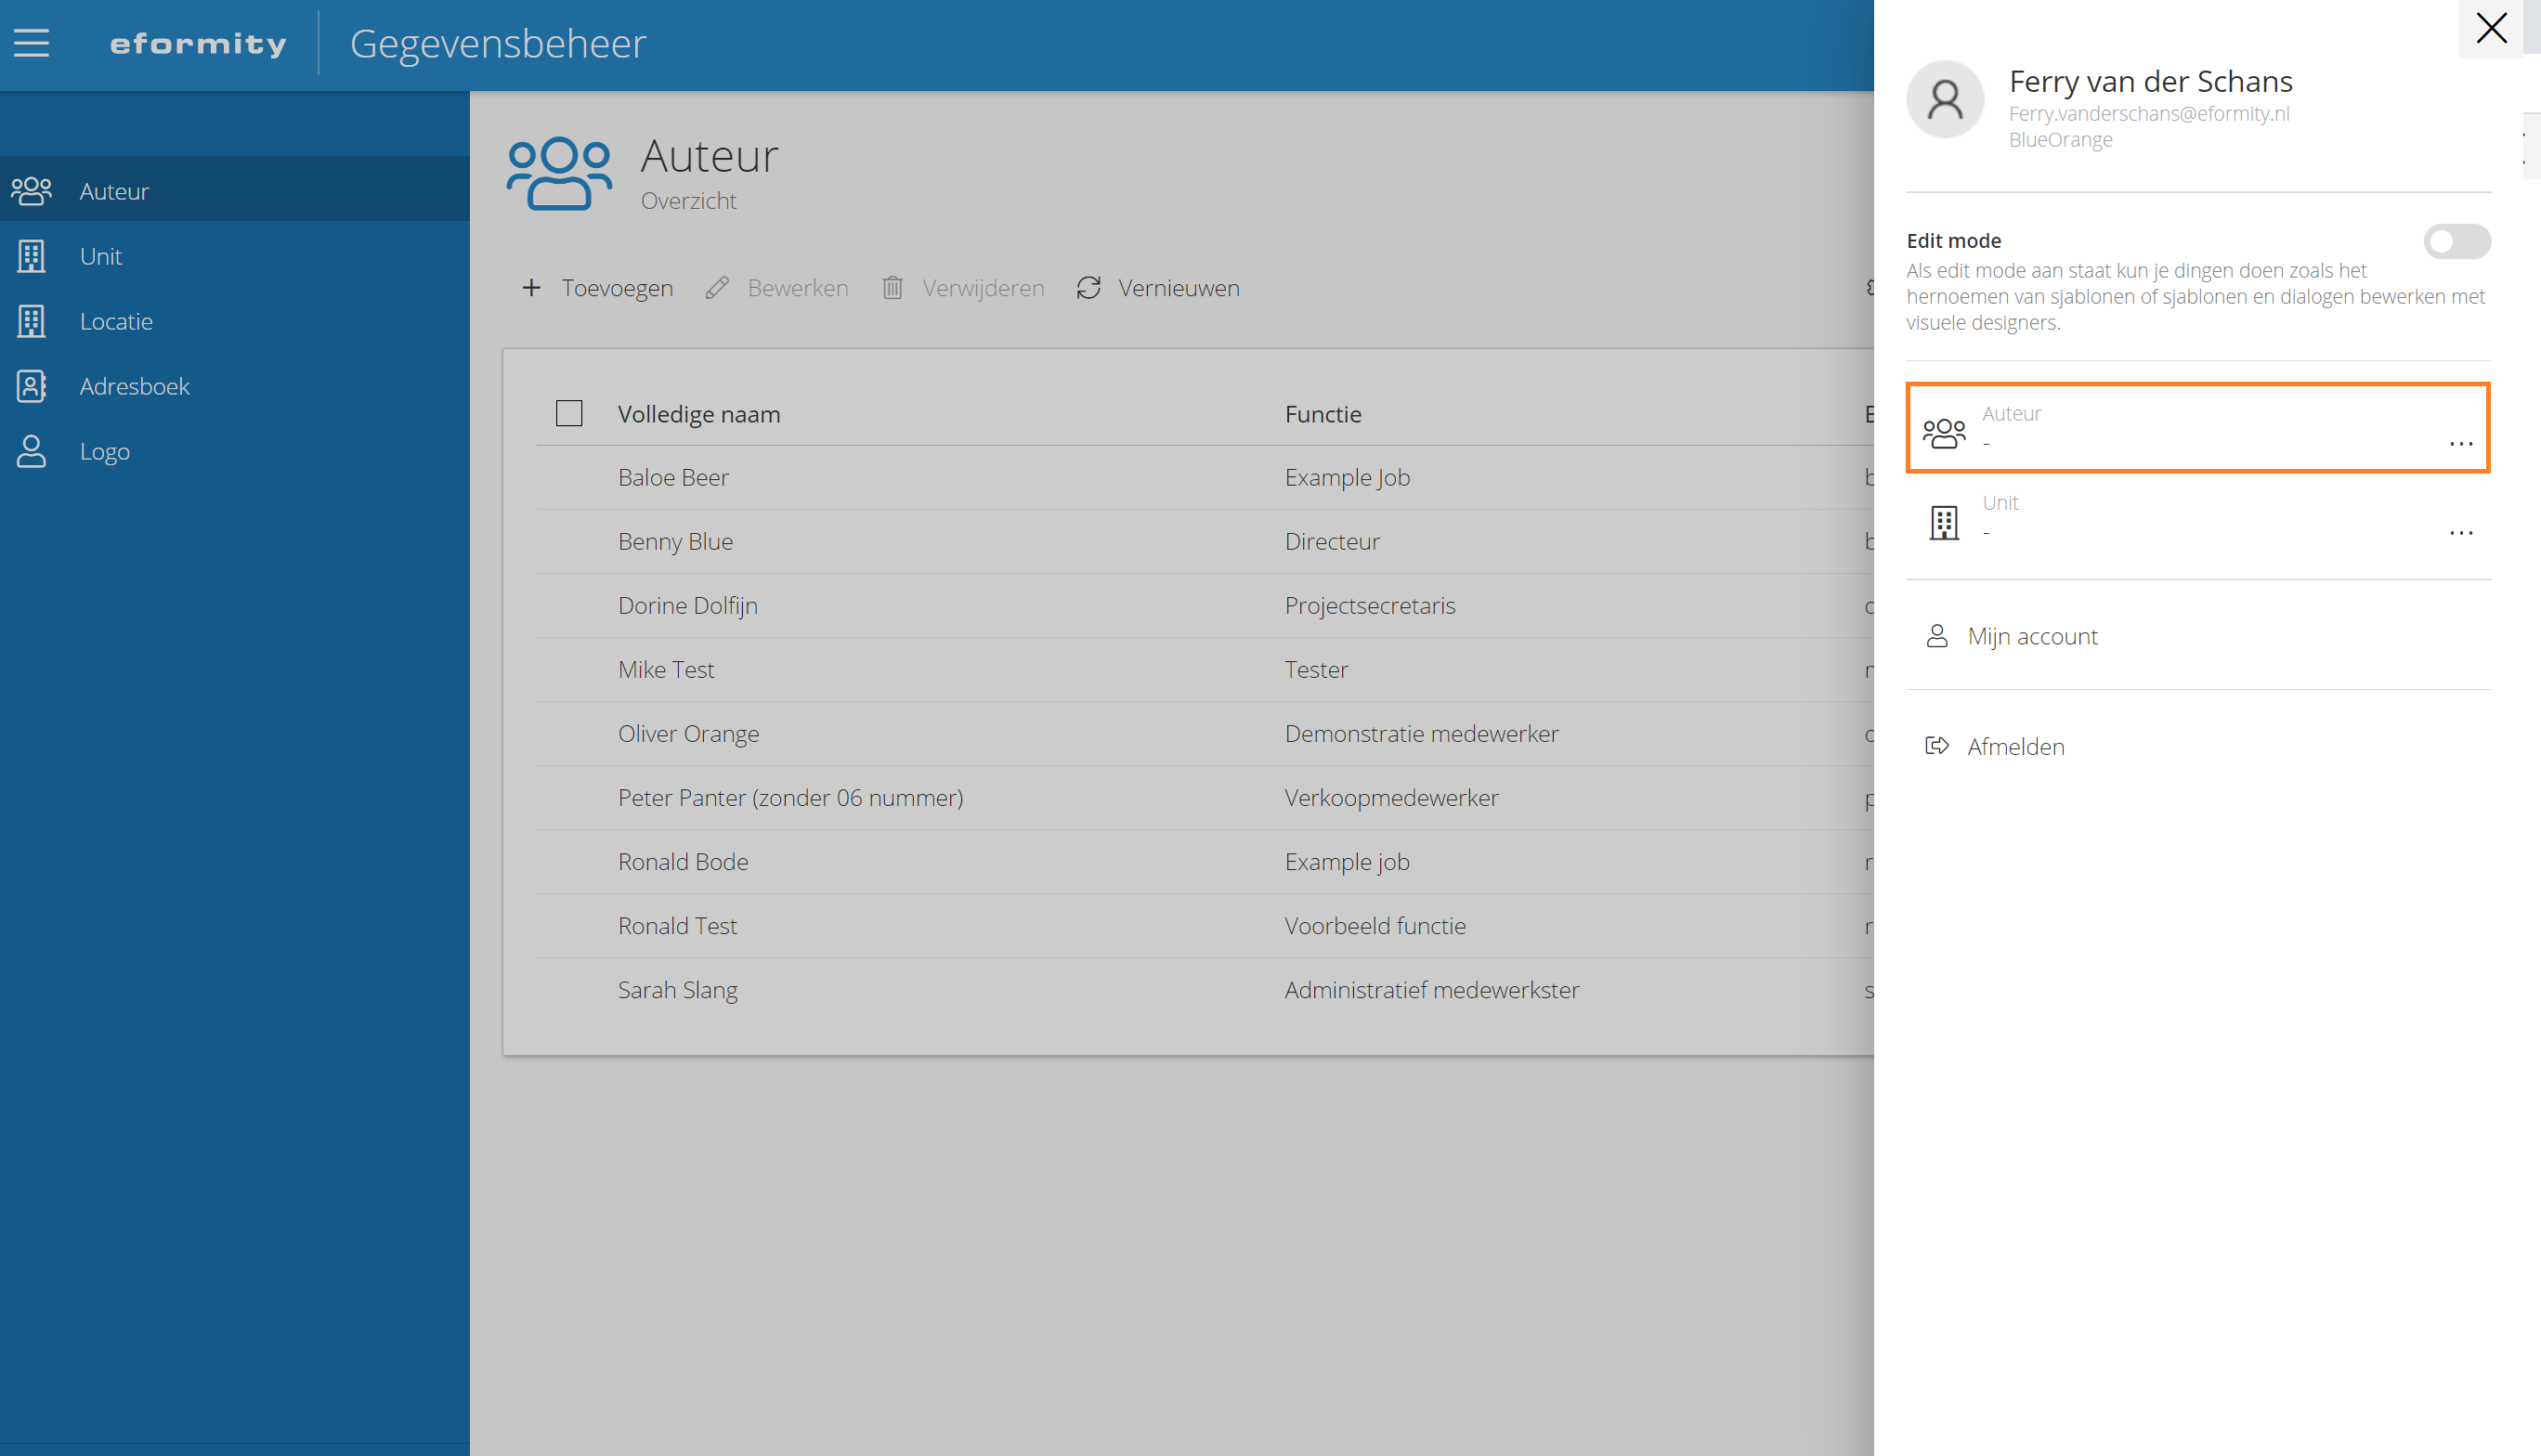
Task: Open the Unit selector ellipsis menu
Action: click(2461, 532)
